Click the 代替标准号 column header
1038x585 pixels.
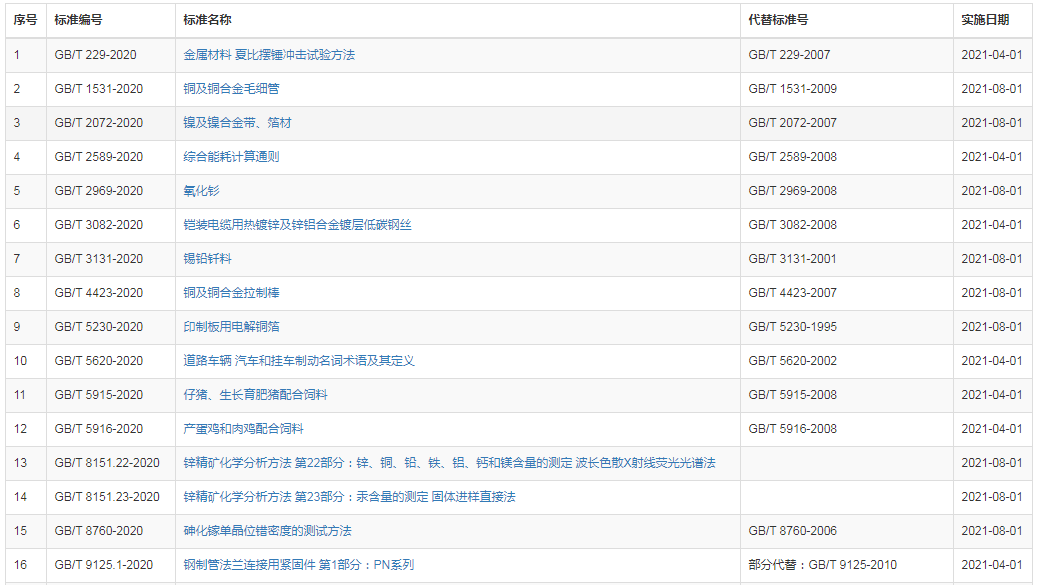pos(778,20)
